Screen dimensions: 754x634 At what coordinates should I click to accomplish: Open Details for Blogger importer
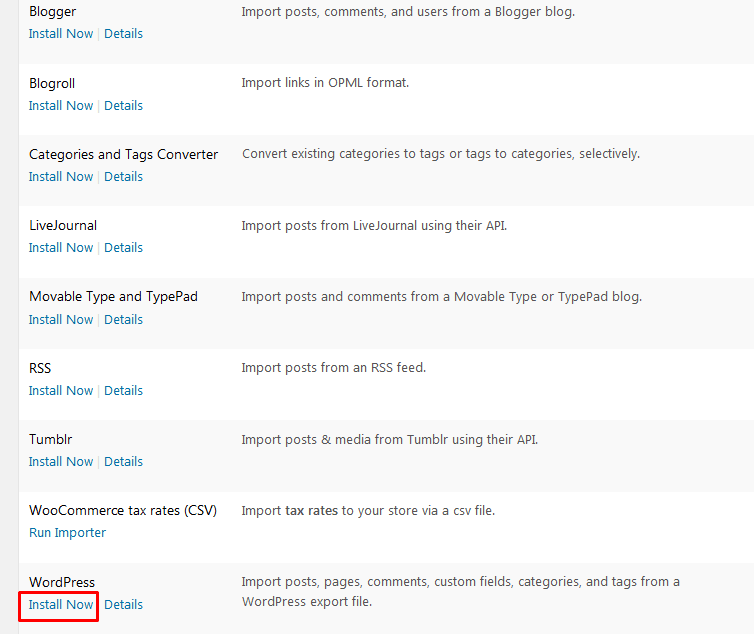tap(123, 34)
